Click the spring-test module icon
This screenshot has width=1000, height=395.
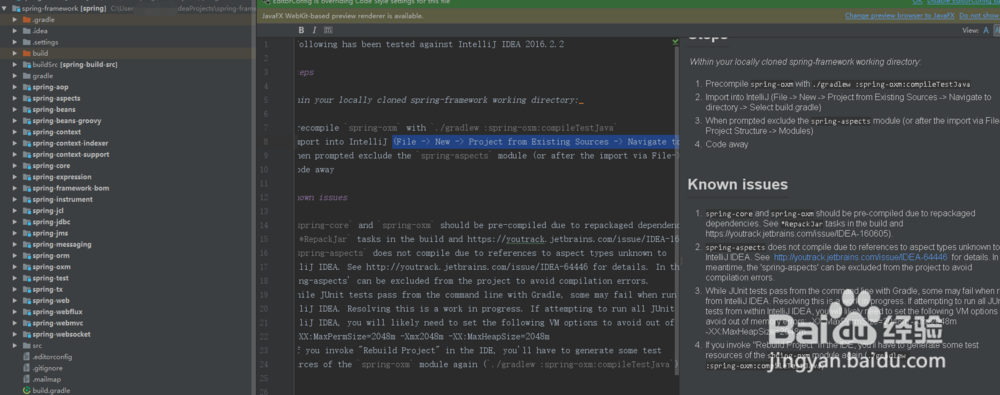click(26, 278)
